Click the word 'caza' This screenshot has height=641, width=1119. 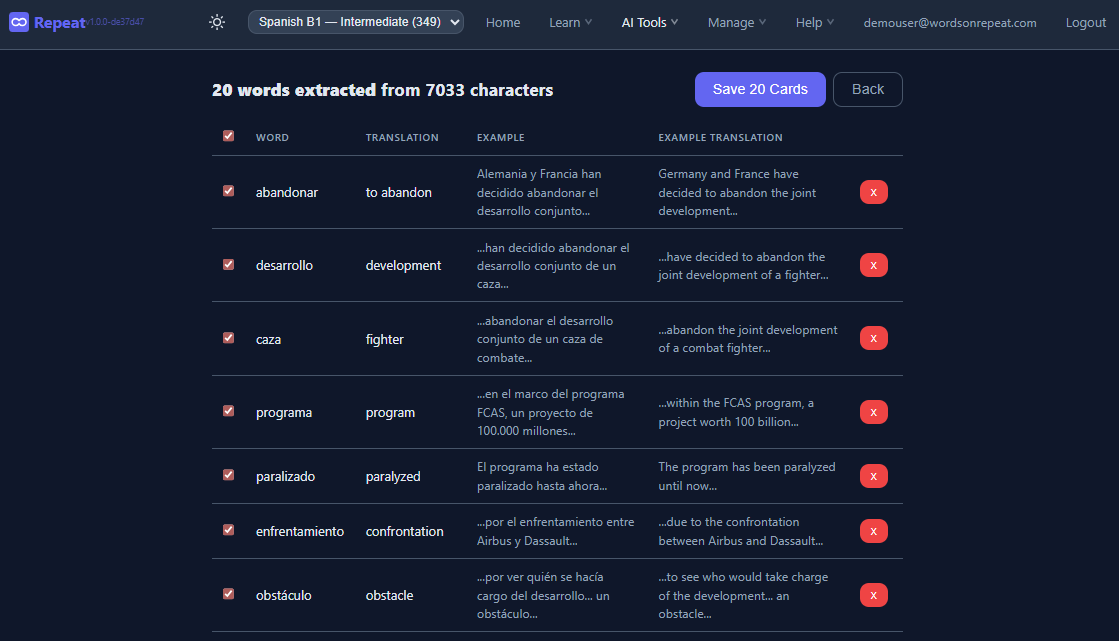tap(268, 339)
